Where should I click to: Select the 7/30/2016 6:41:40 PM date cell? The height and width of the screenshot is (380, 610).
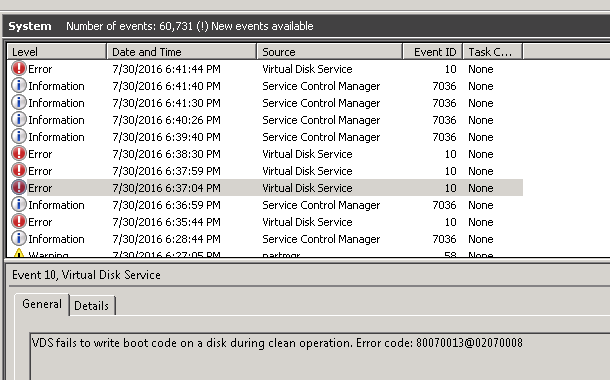click(x=166, y=86)
